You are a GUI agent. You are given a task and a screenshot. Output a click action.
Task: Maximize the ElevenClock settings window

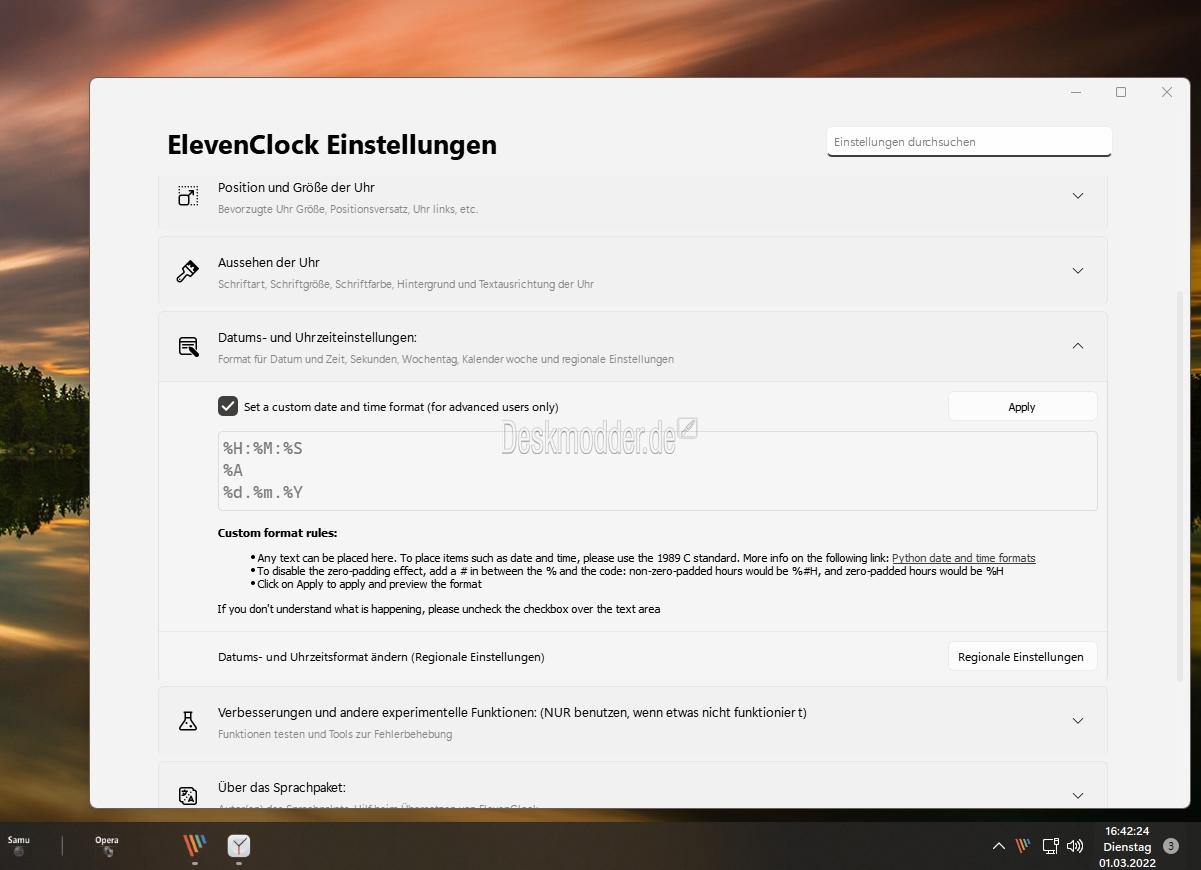click(x=1121, y=92)
